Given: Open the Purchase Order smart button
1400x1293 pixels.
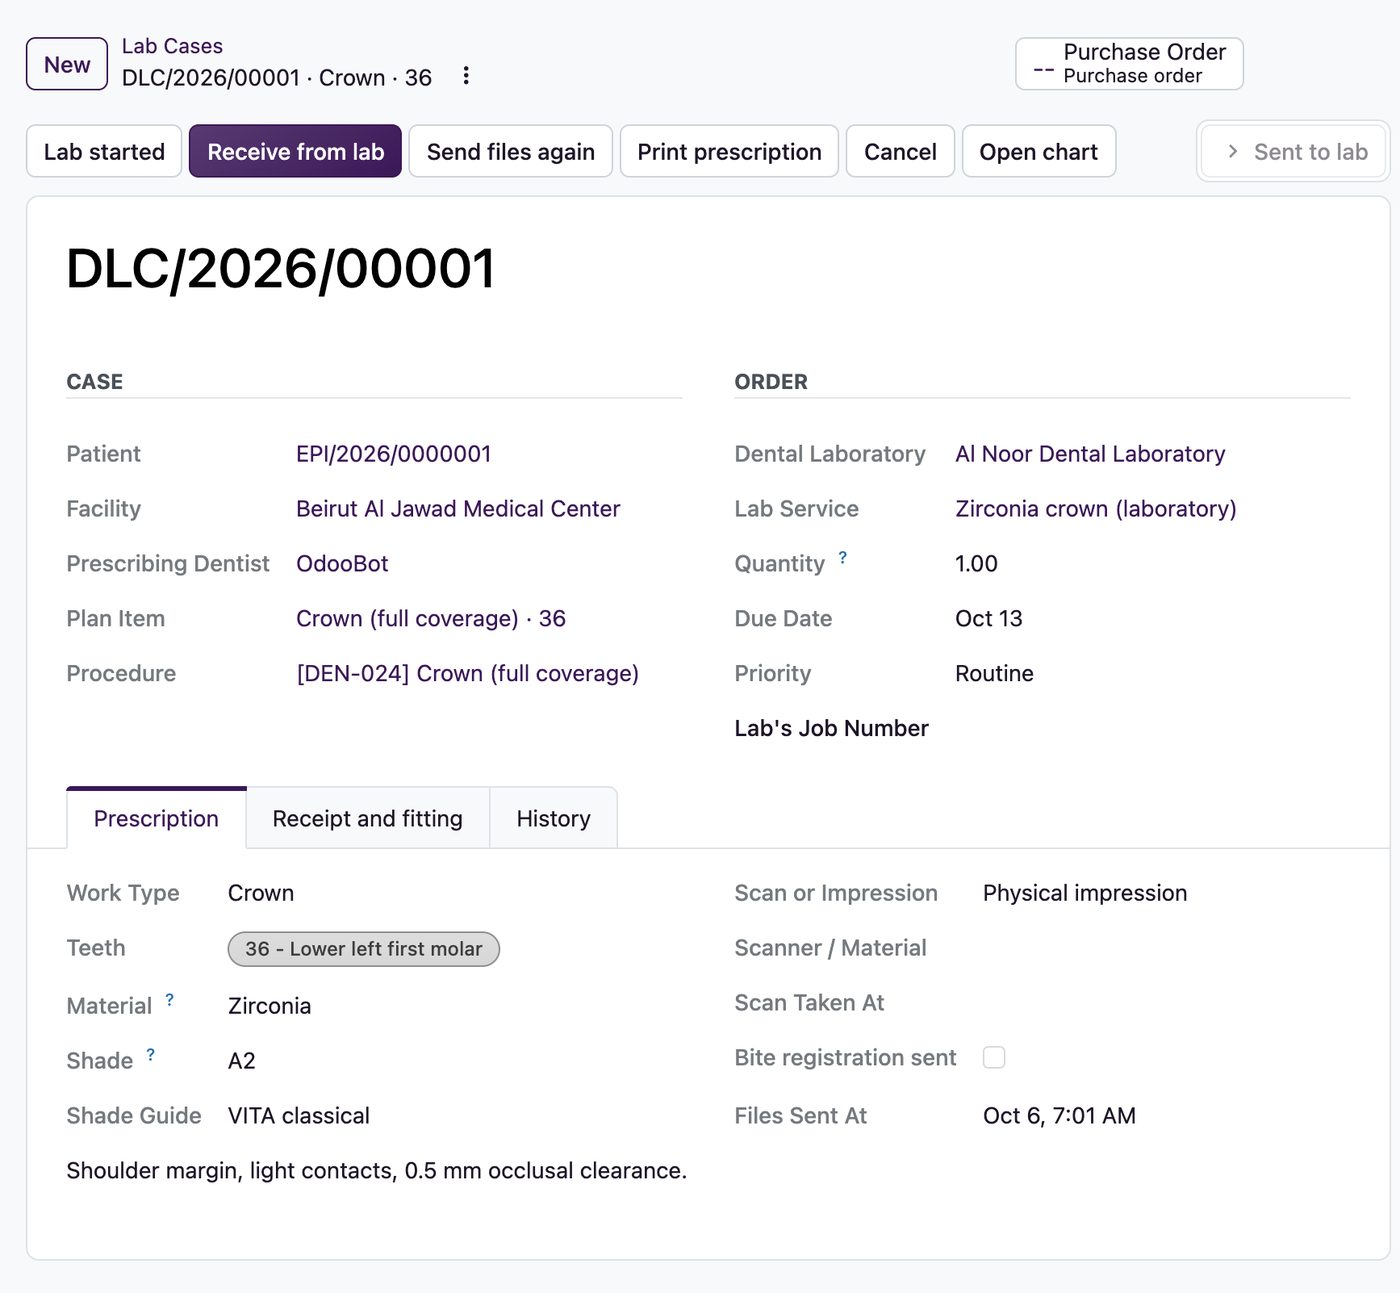Looking at the screenshot, I should (1129, 64).
